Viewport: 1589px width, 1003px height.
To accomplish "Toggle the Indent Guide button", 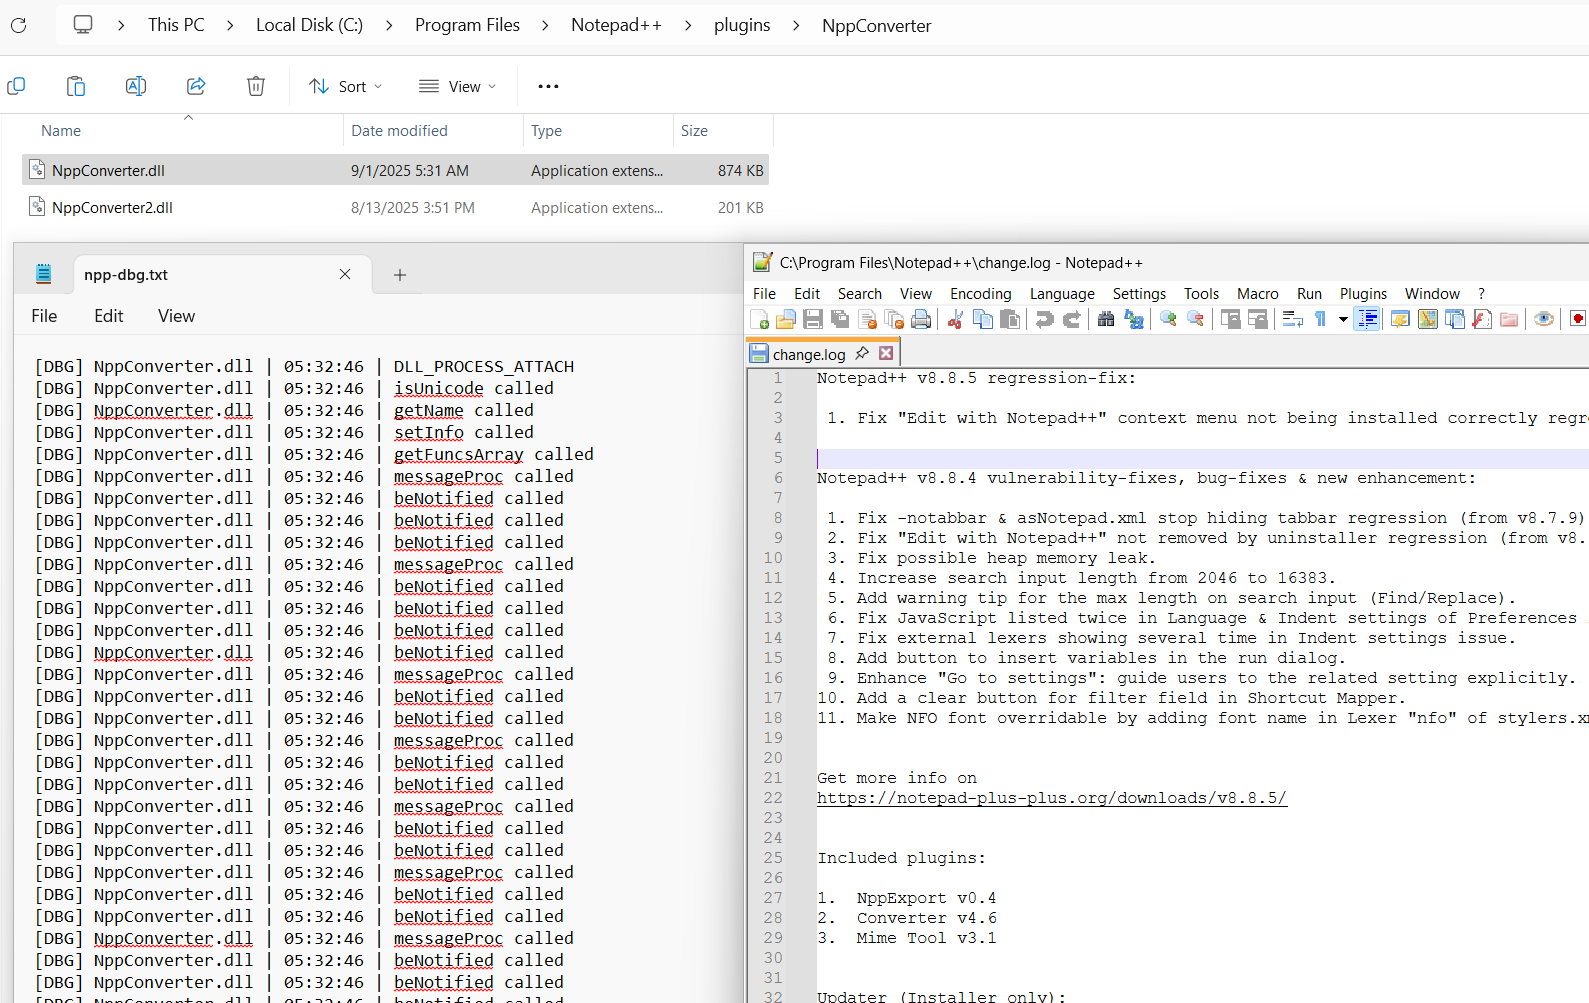I will pos(1367,319).
